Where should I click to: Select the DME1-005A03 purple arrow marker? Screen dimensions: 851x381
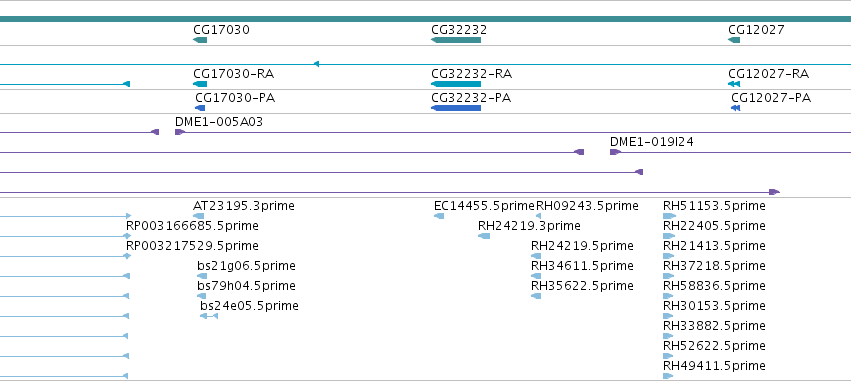(180, 132)
